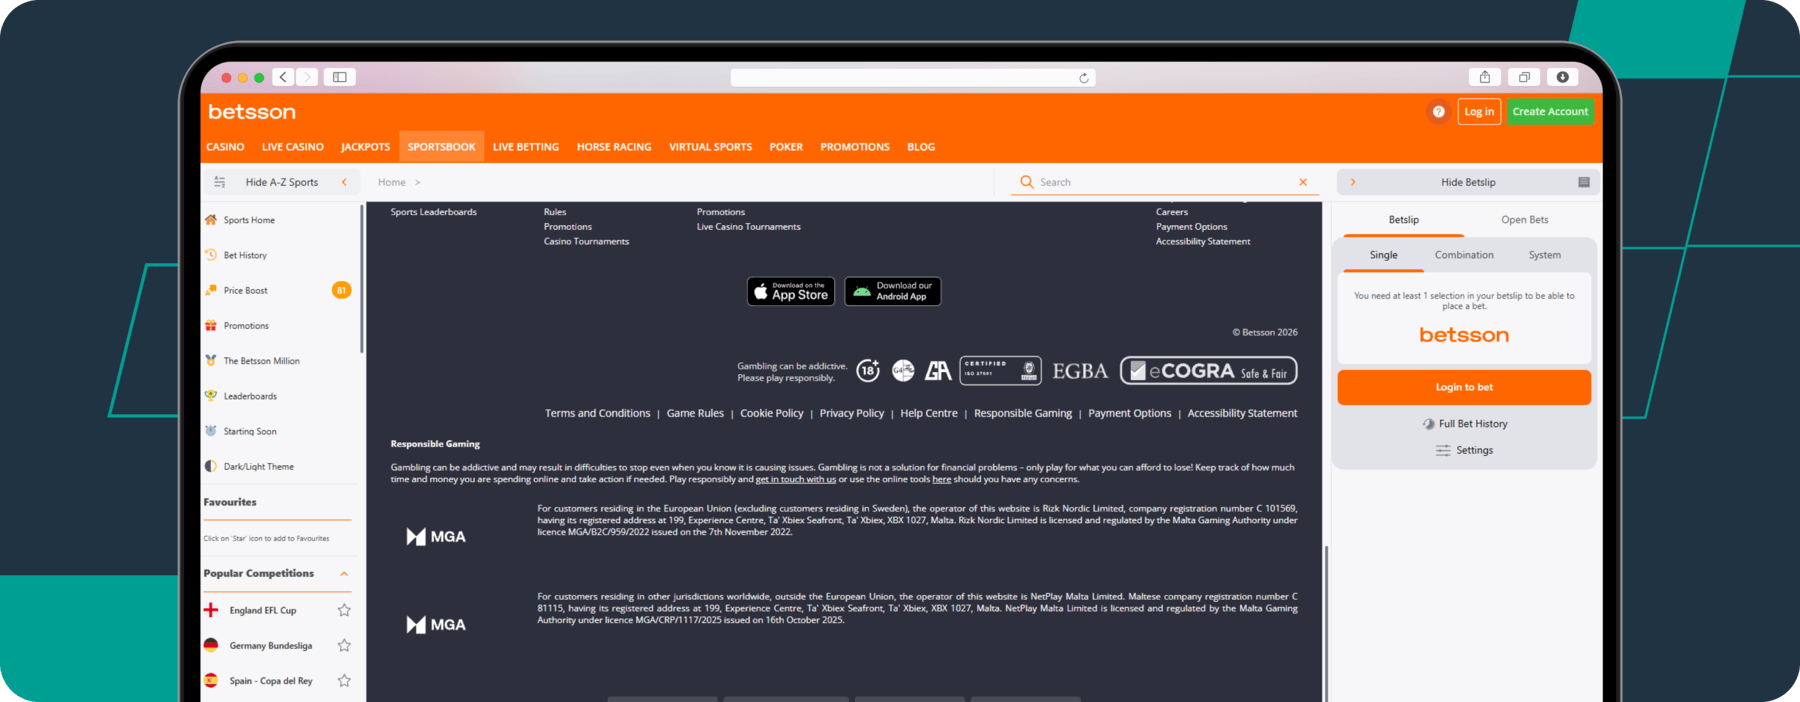Image resolution: width=1800 pixels, height=702 pixels.
Task: Open the PROMOTIONS menu item
Action: point(855,147)
